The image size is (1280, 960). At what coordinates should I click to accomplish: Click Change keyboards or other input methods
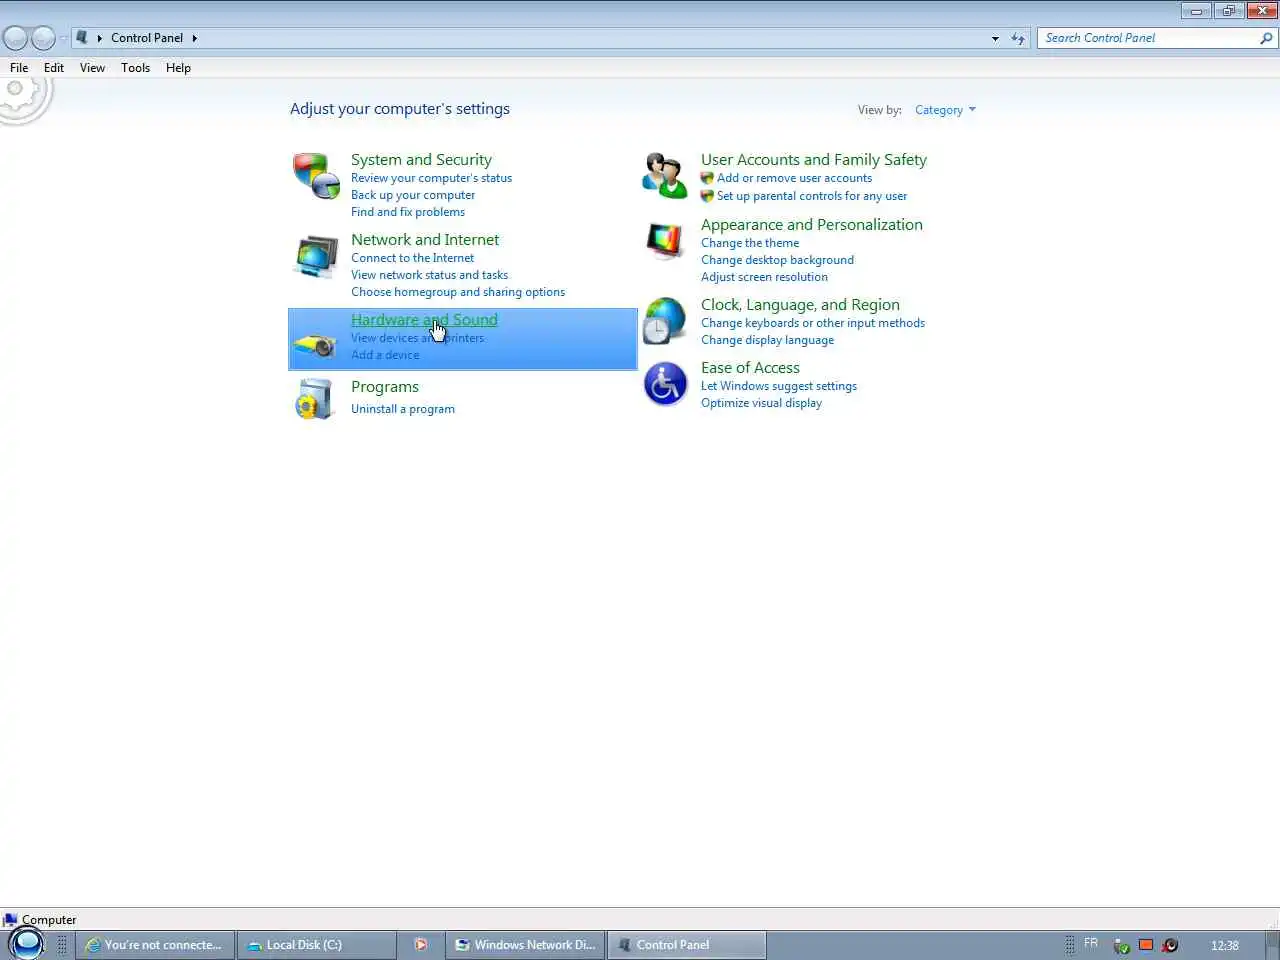[813, 323]
